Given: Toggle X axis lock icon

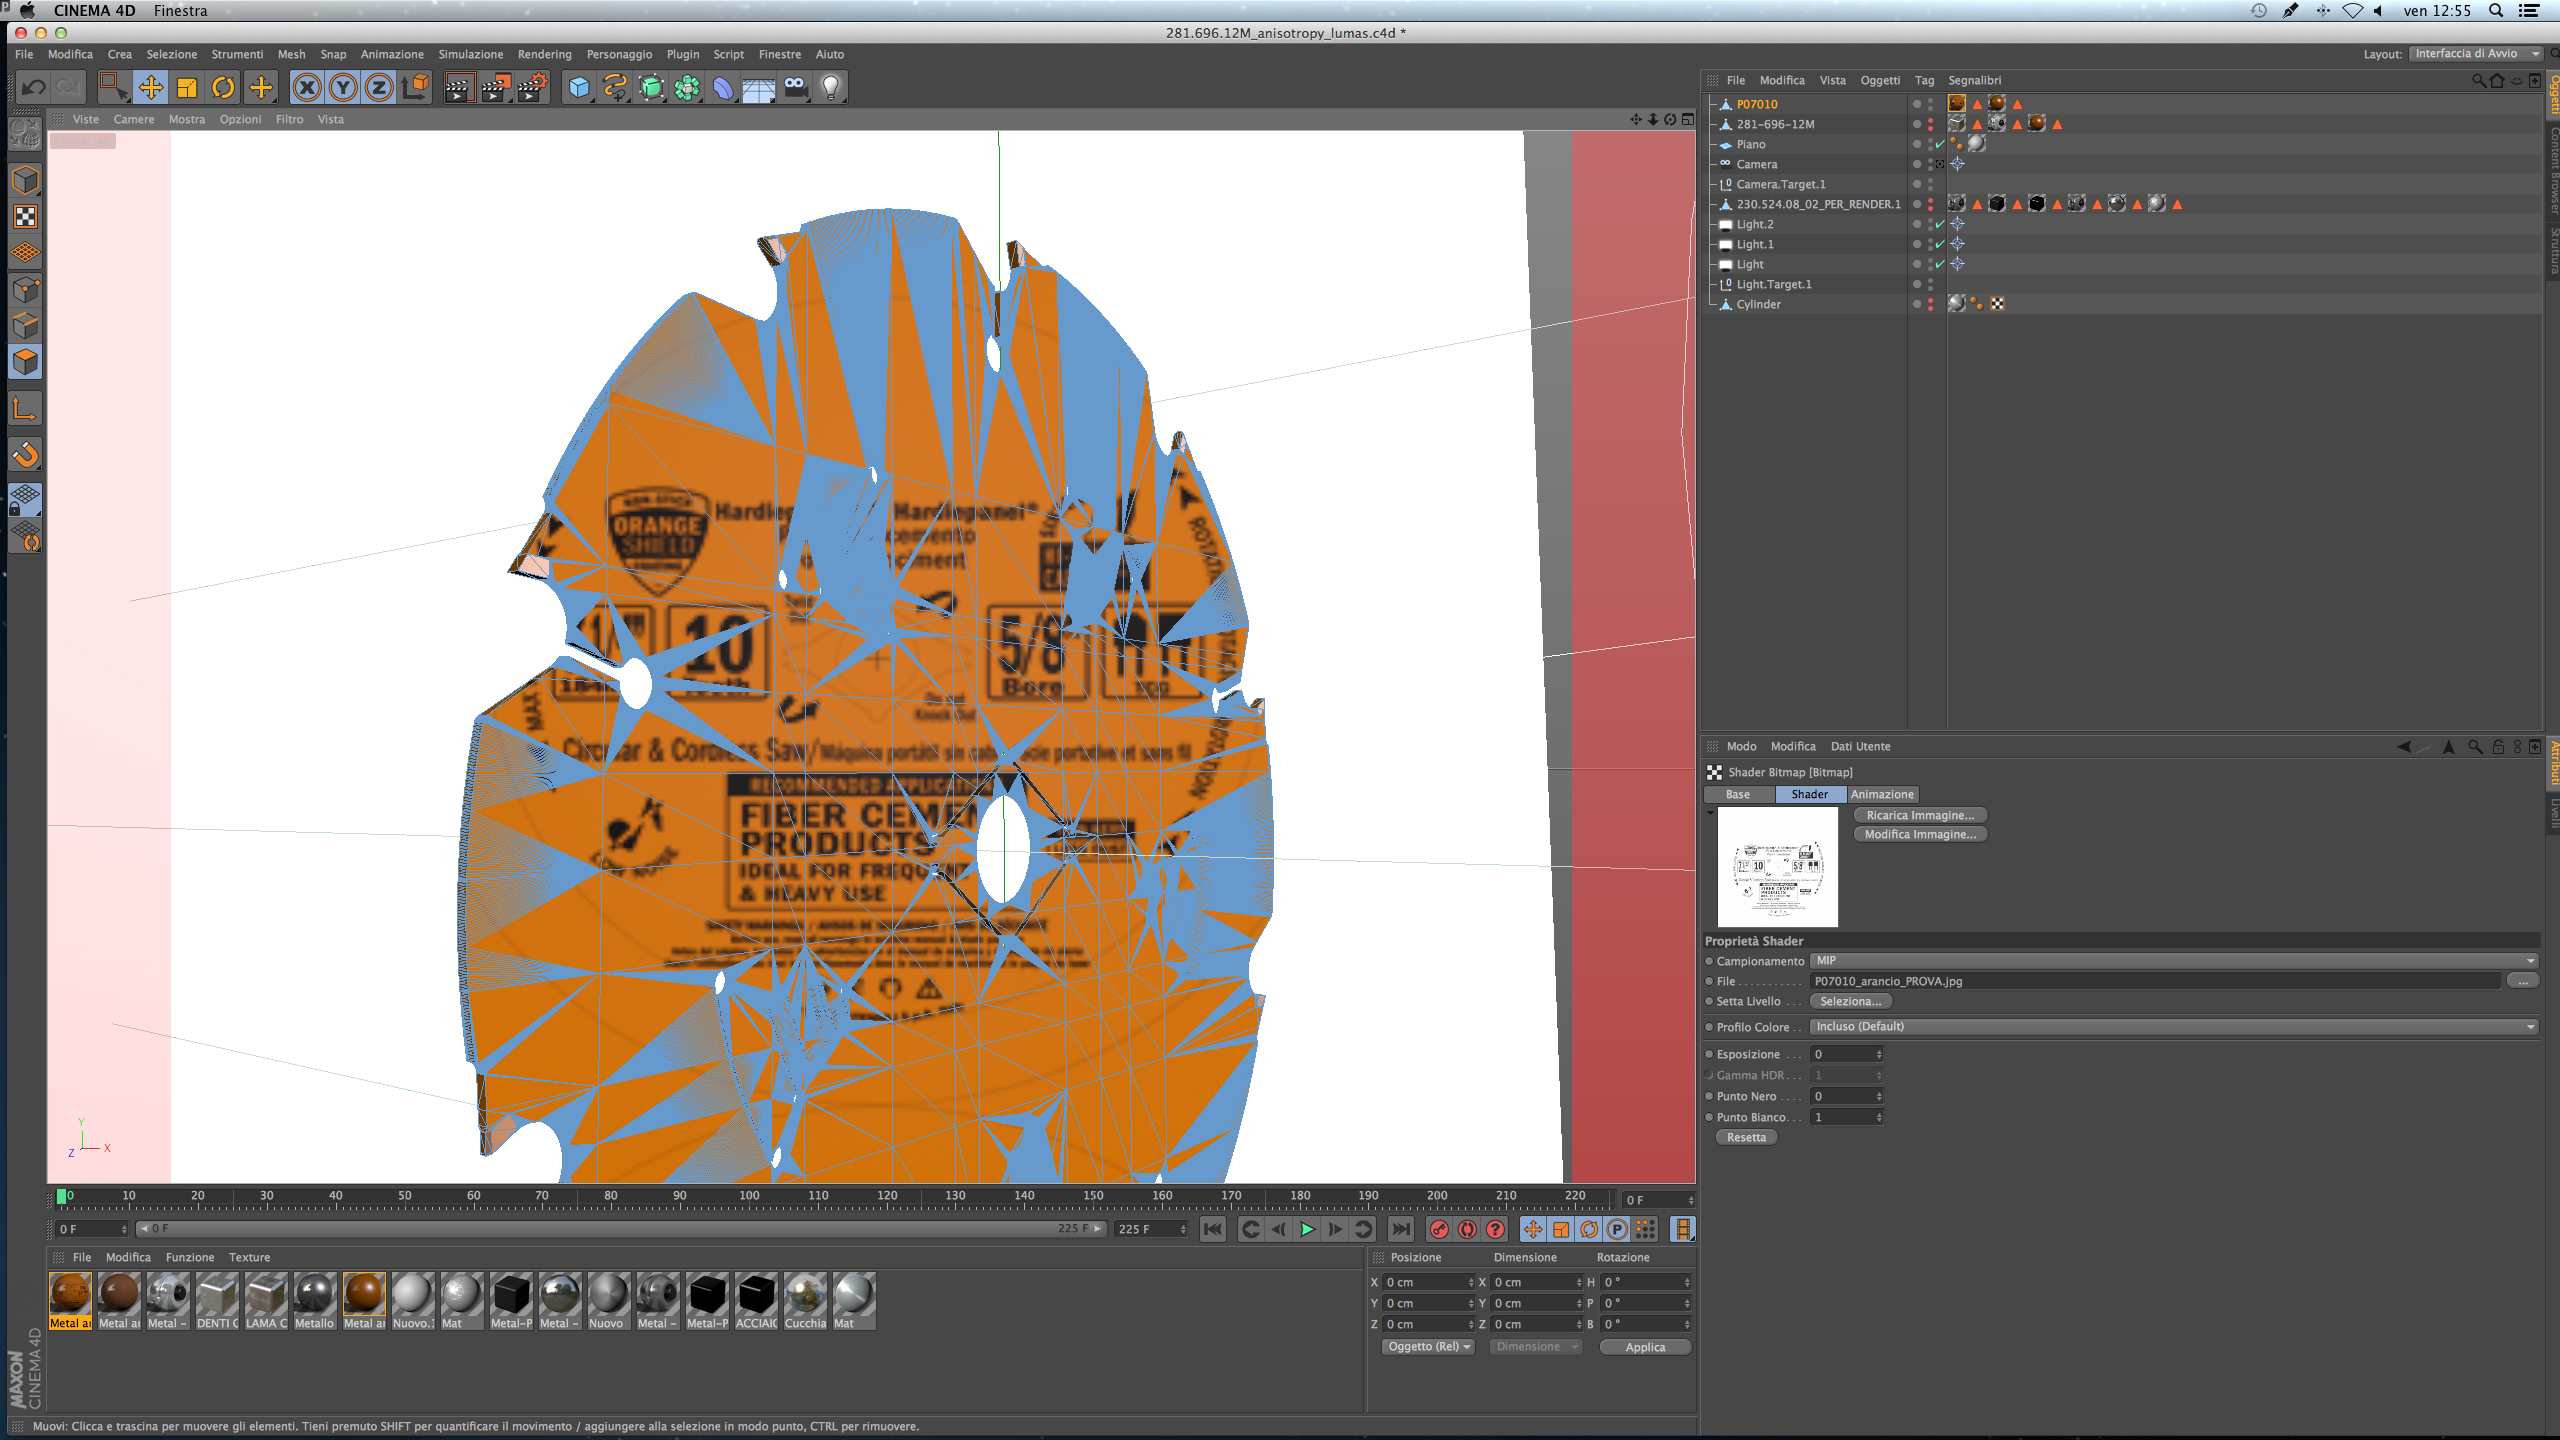Looking at the screenshot, I should pos(307,88).
